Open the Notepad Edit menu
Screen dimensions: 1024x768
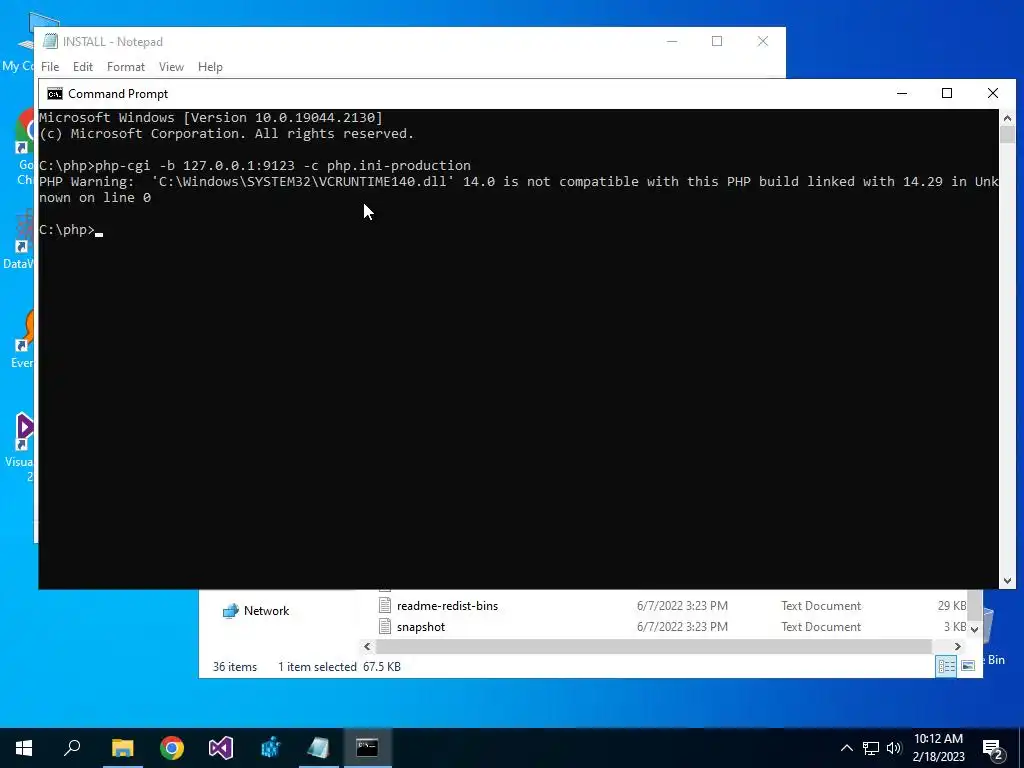82,67
